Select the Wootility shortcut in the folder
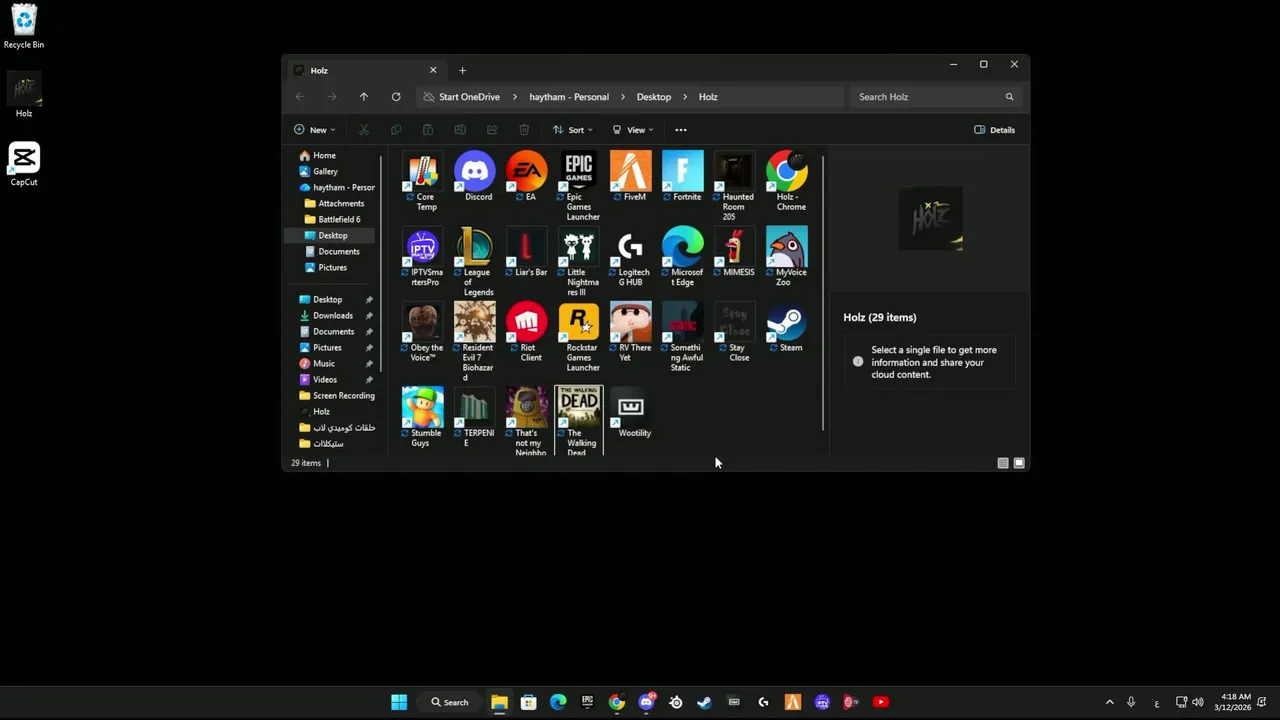The image size is (1280, 720). coord(631,412)
